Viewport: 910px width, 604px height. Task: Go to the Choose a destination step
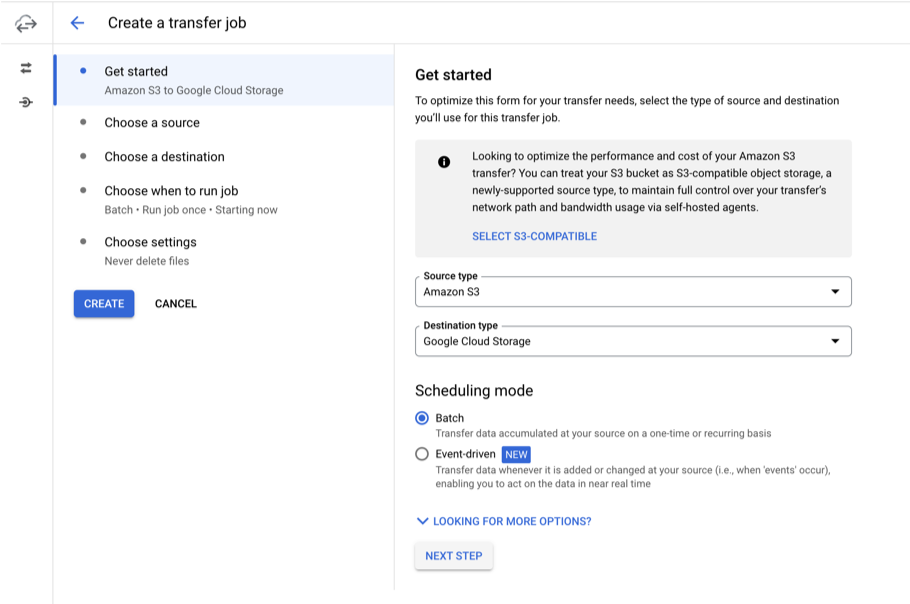(x=164, y=157)
